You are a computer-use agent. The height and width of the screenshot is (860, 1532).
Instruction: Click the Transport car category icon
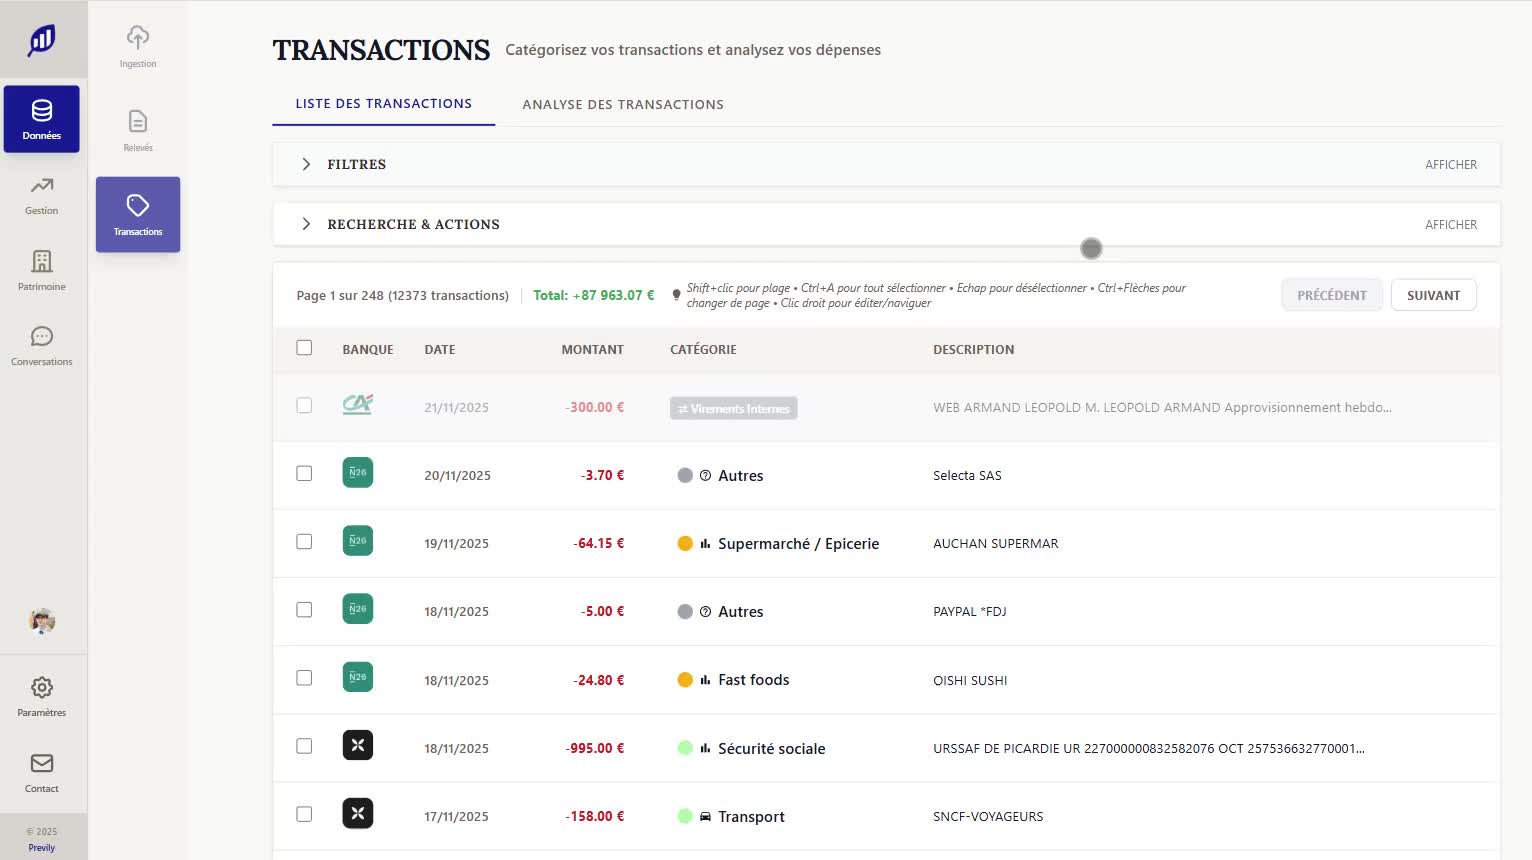(705, 817)
